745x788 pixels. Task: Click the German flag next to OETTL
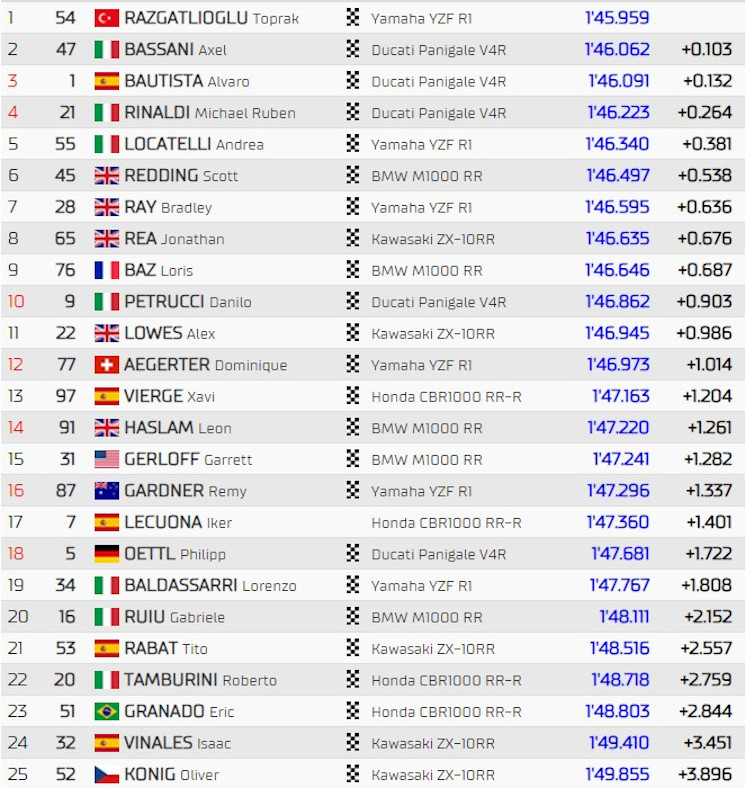click(107, 554)
